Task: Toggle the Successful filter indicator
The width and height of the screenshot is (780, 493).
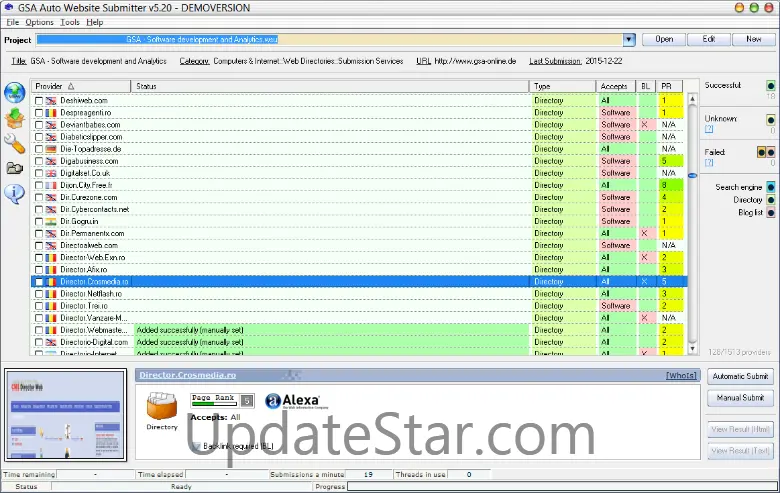Action: coord(771,86)
